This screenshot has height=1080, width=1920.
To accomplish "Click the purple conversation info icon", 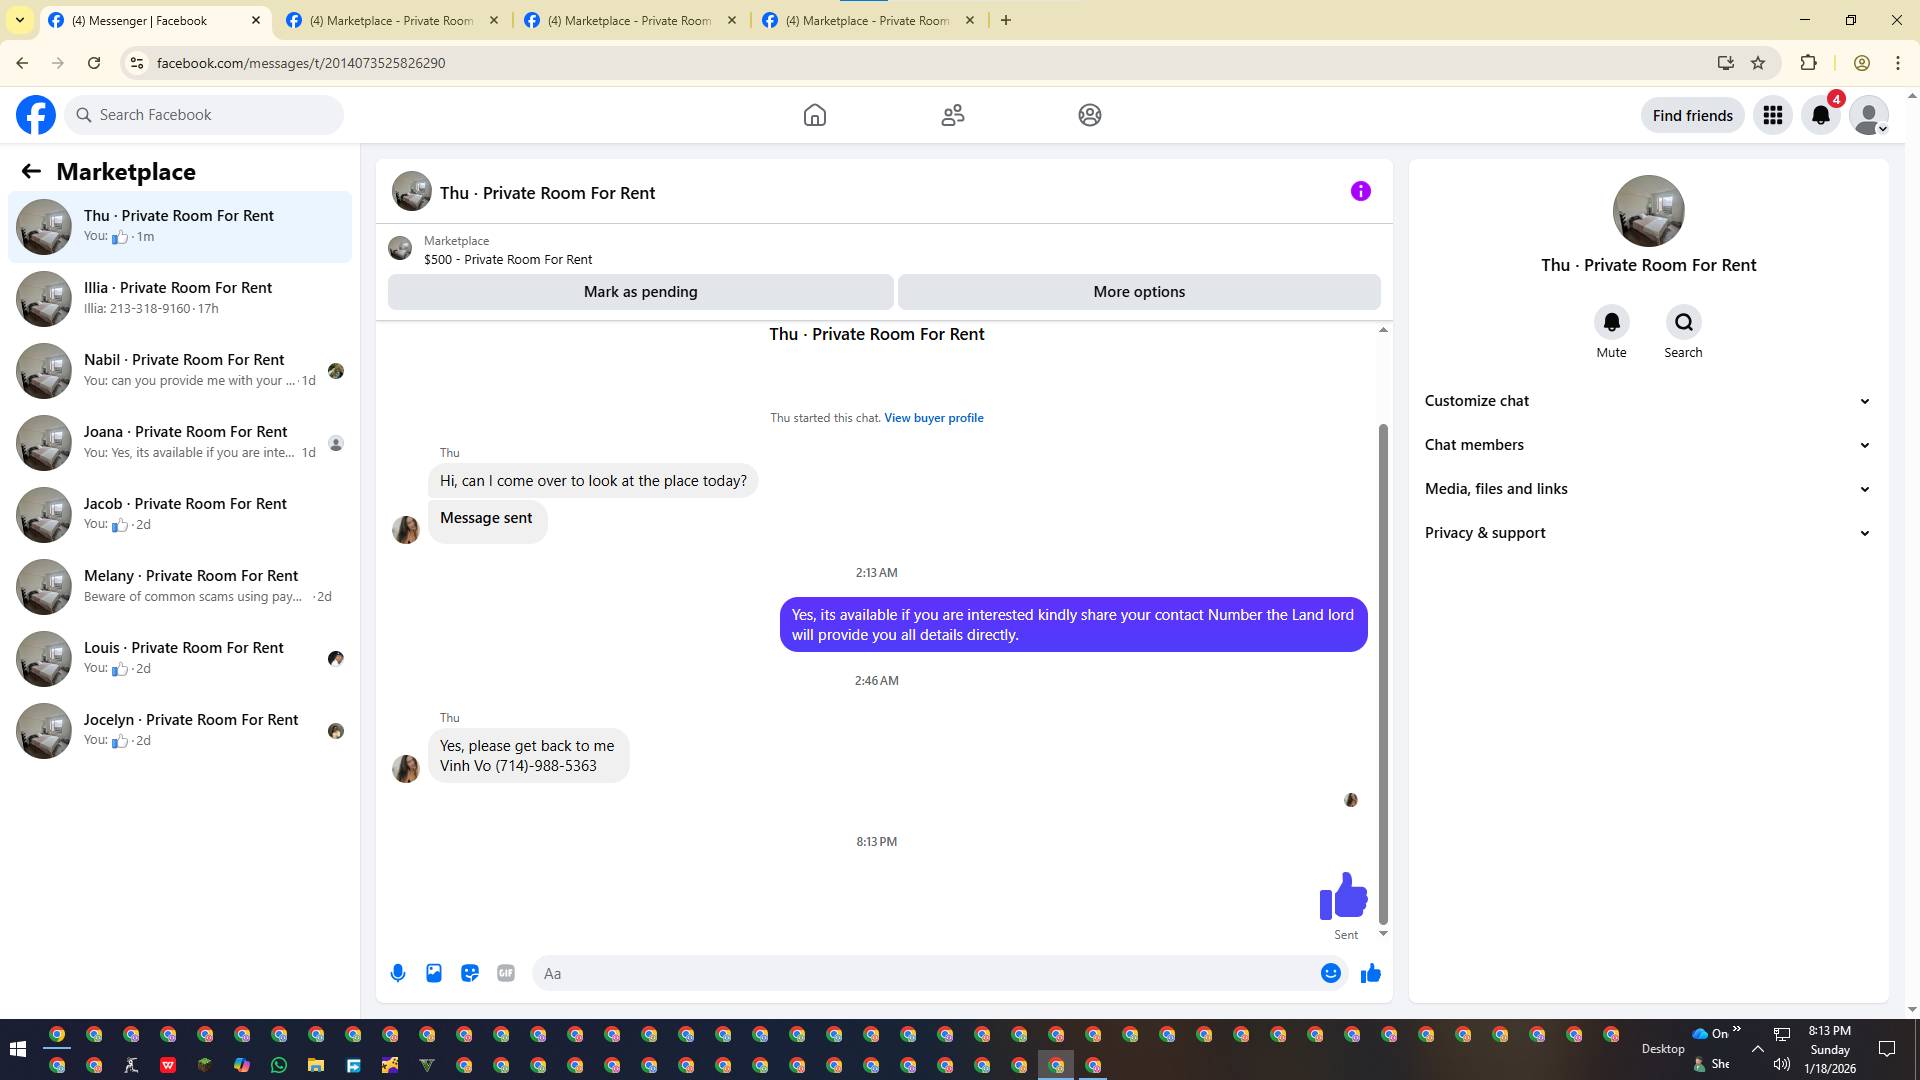I will 1360,191.
